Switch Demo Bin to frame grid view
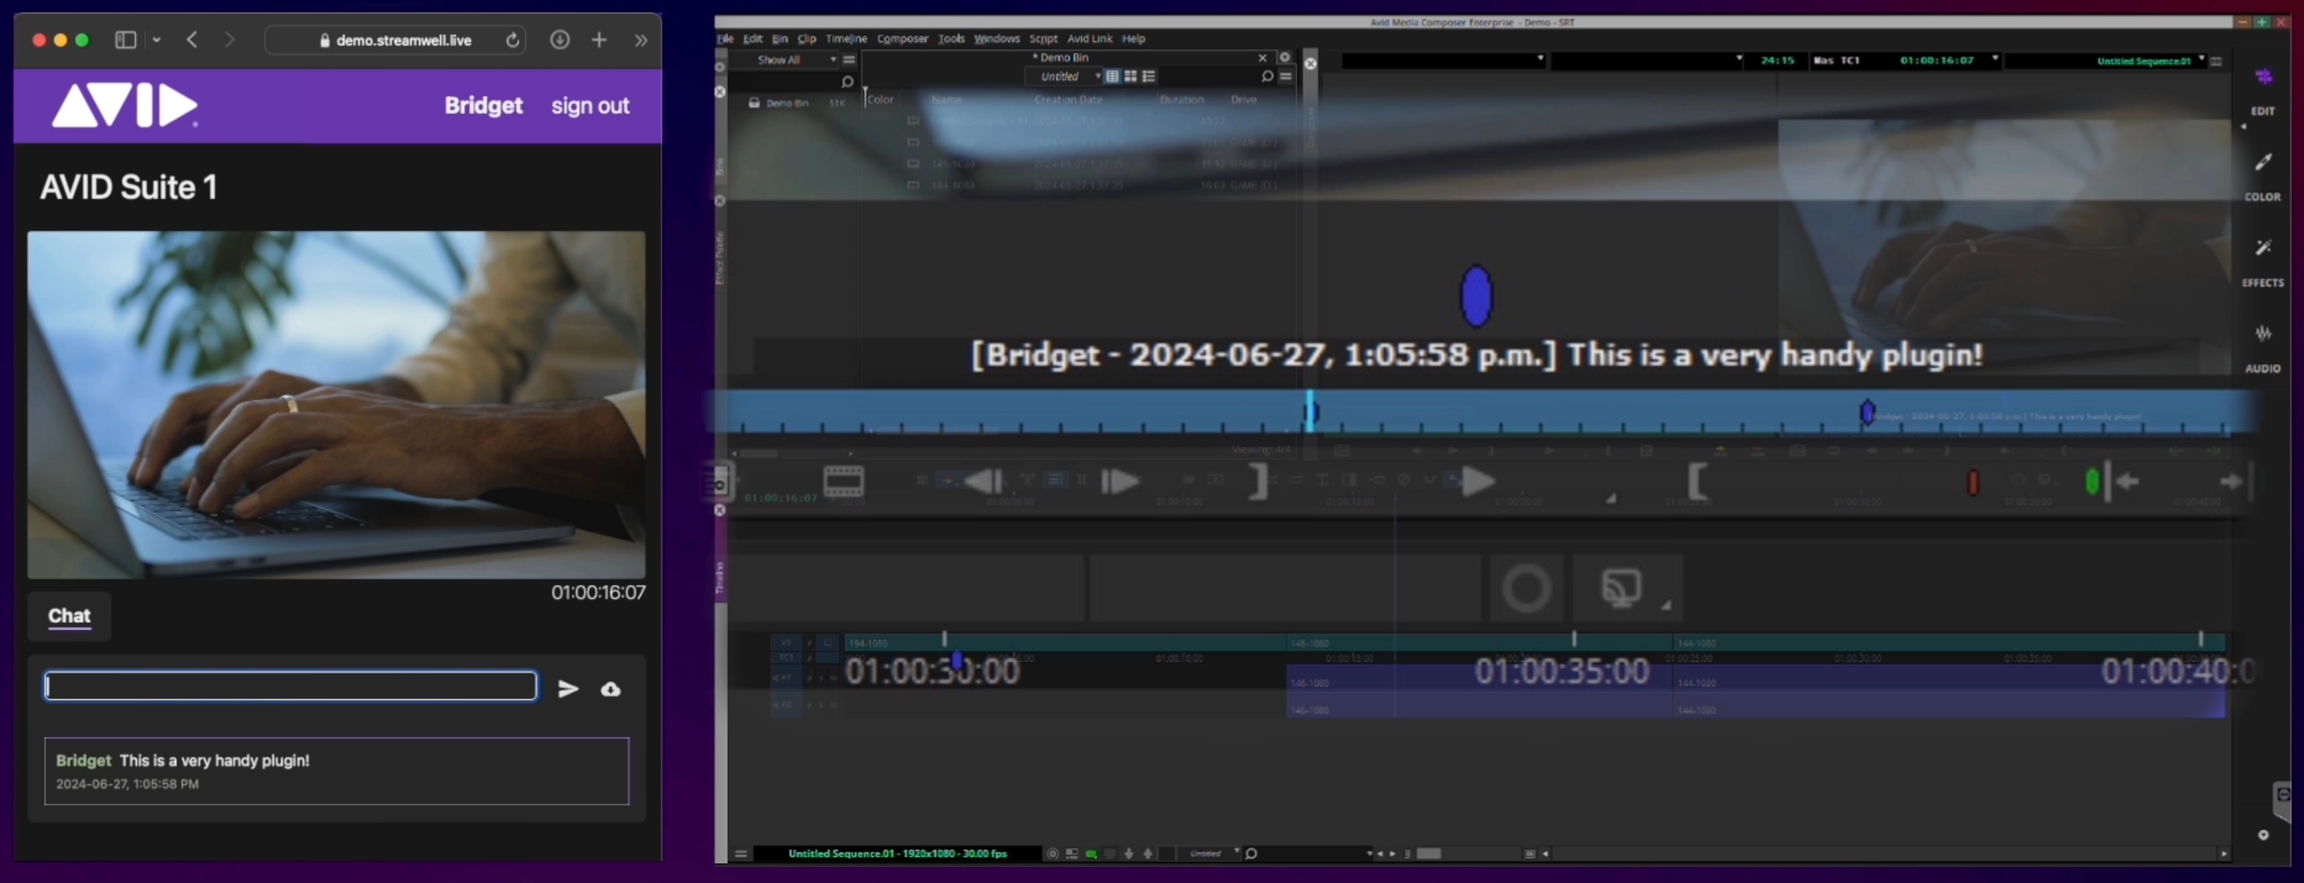 [x=1130, y=77]
